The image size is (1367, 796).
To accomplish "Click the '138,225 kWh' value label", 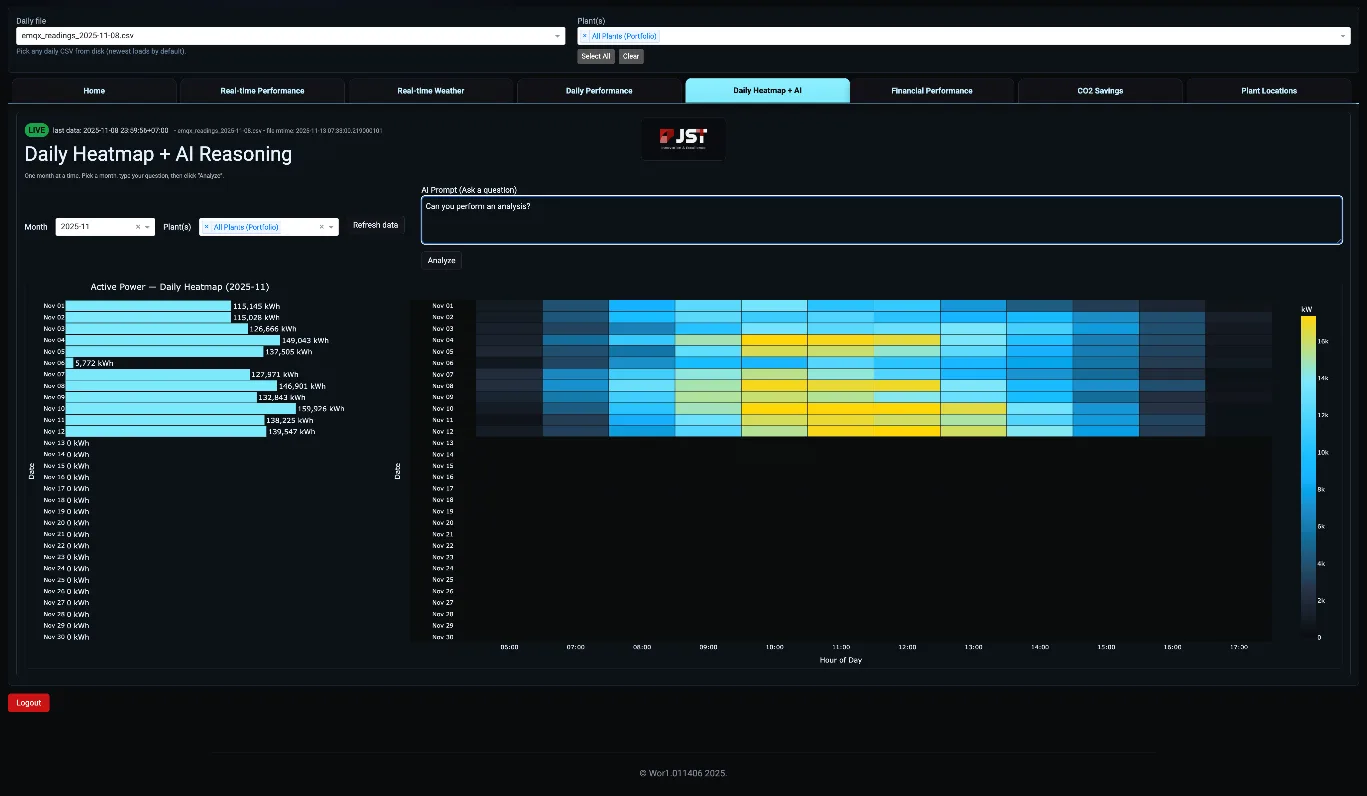I will (292, 421).
